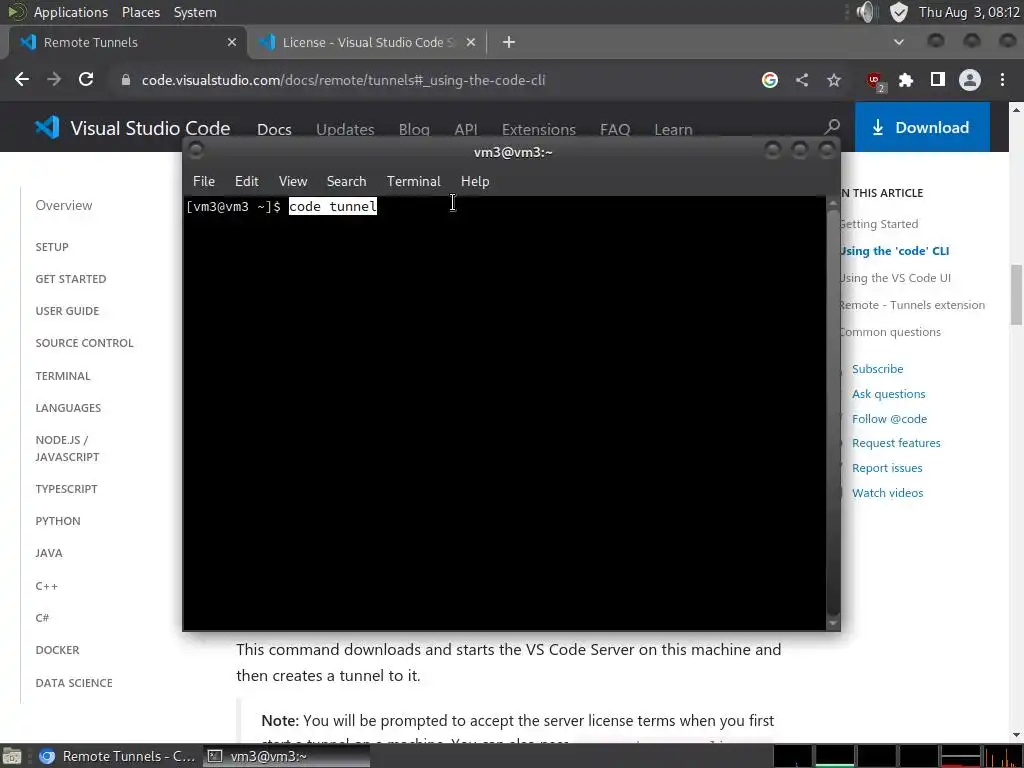
Task: Click the shield icon in system tray
Action: 899,12
